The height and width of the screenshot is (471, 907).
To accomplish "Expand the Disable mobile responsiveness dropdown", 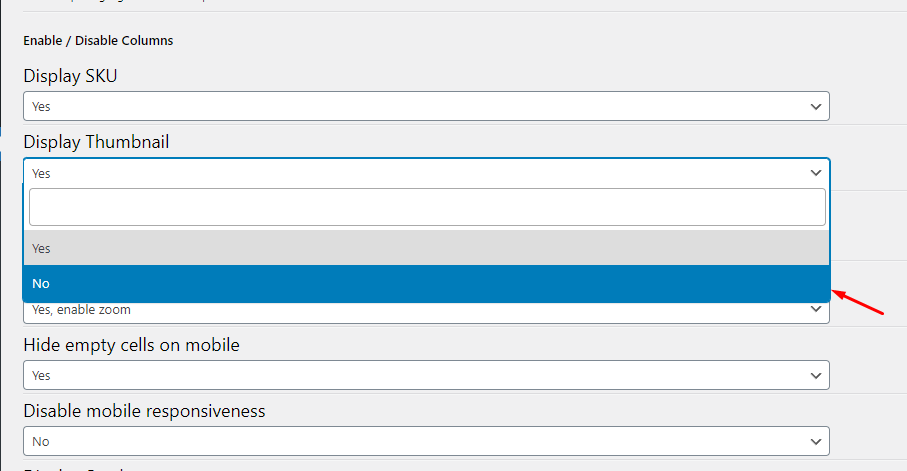I will pyautogui.click(x=426, y=441).
